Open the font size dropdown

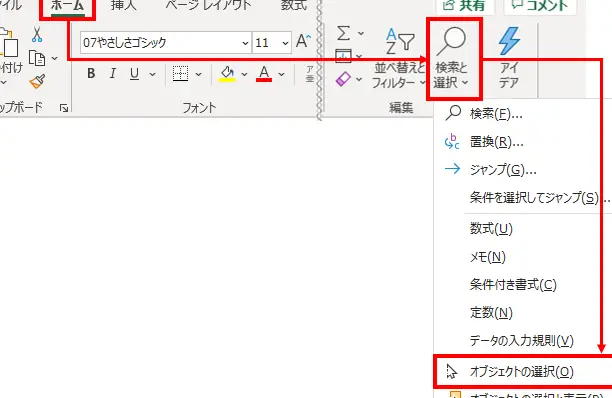[285, 43]
